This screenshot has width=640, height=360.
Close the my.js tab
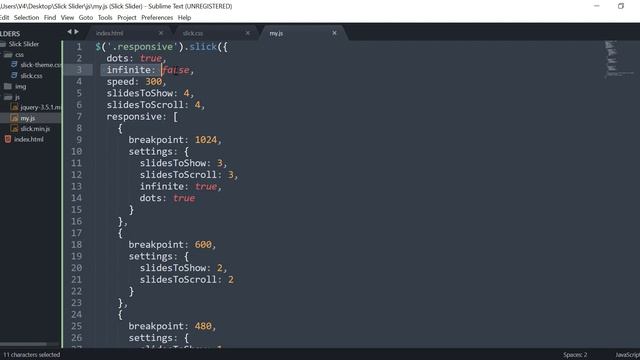(334, 33)
